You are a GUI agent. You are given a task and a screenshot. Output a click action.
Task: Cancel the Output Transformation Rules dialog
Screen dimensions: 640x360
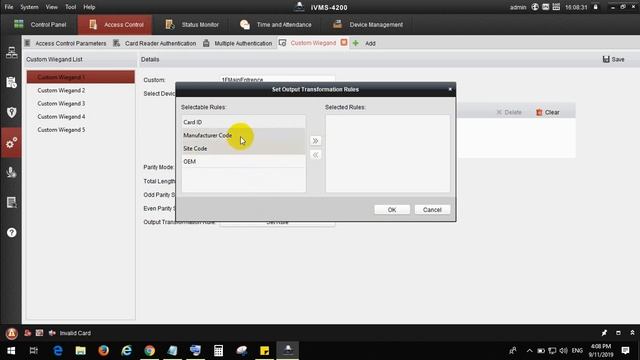tap(432, 209)
